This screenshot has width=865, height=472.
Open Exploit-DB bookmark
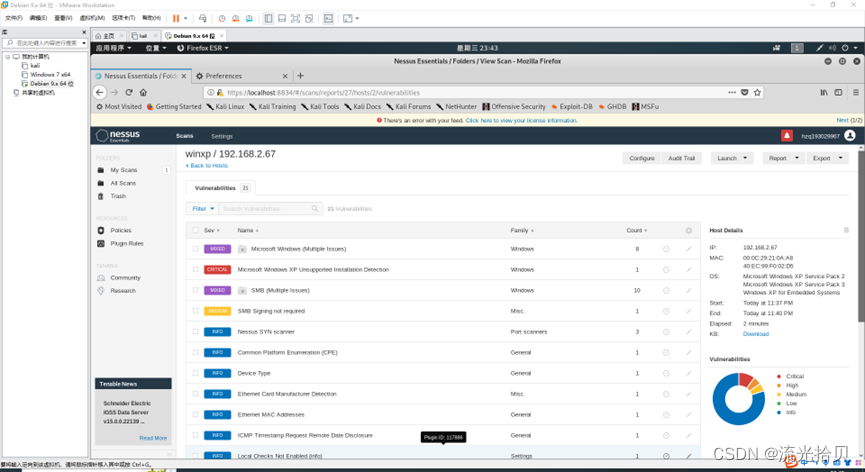point(572,106)
